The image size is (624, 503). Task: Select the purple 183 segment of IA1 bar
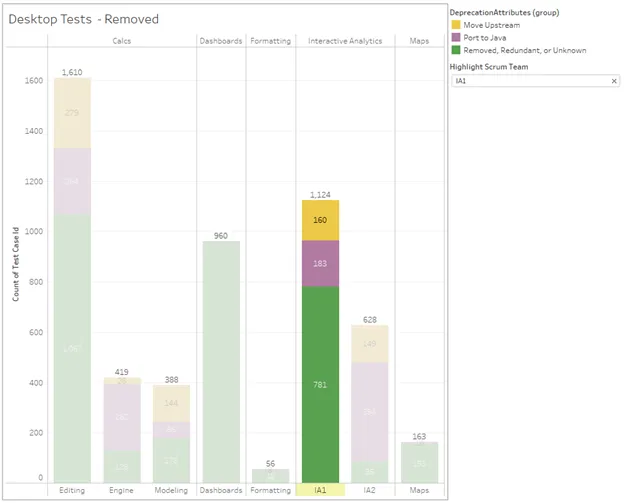click(x=320, y=263)
